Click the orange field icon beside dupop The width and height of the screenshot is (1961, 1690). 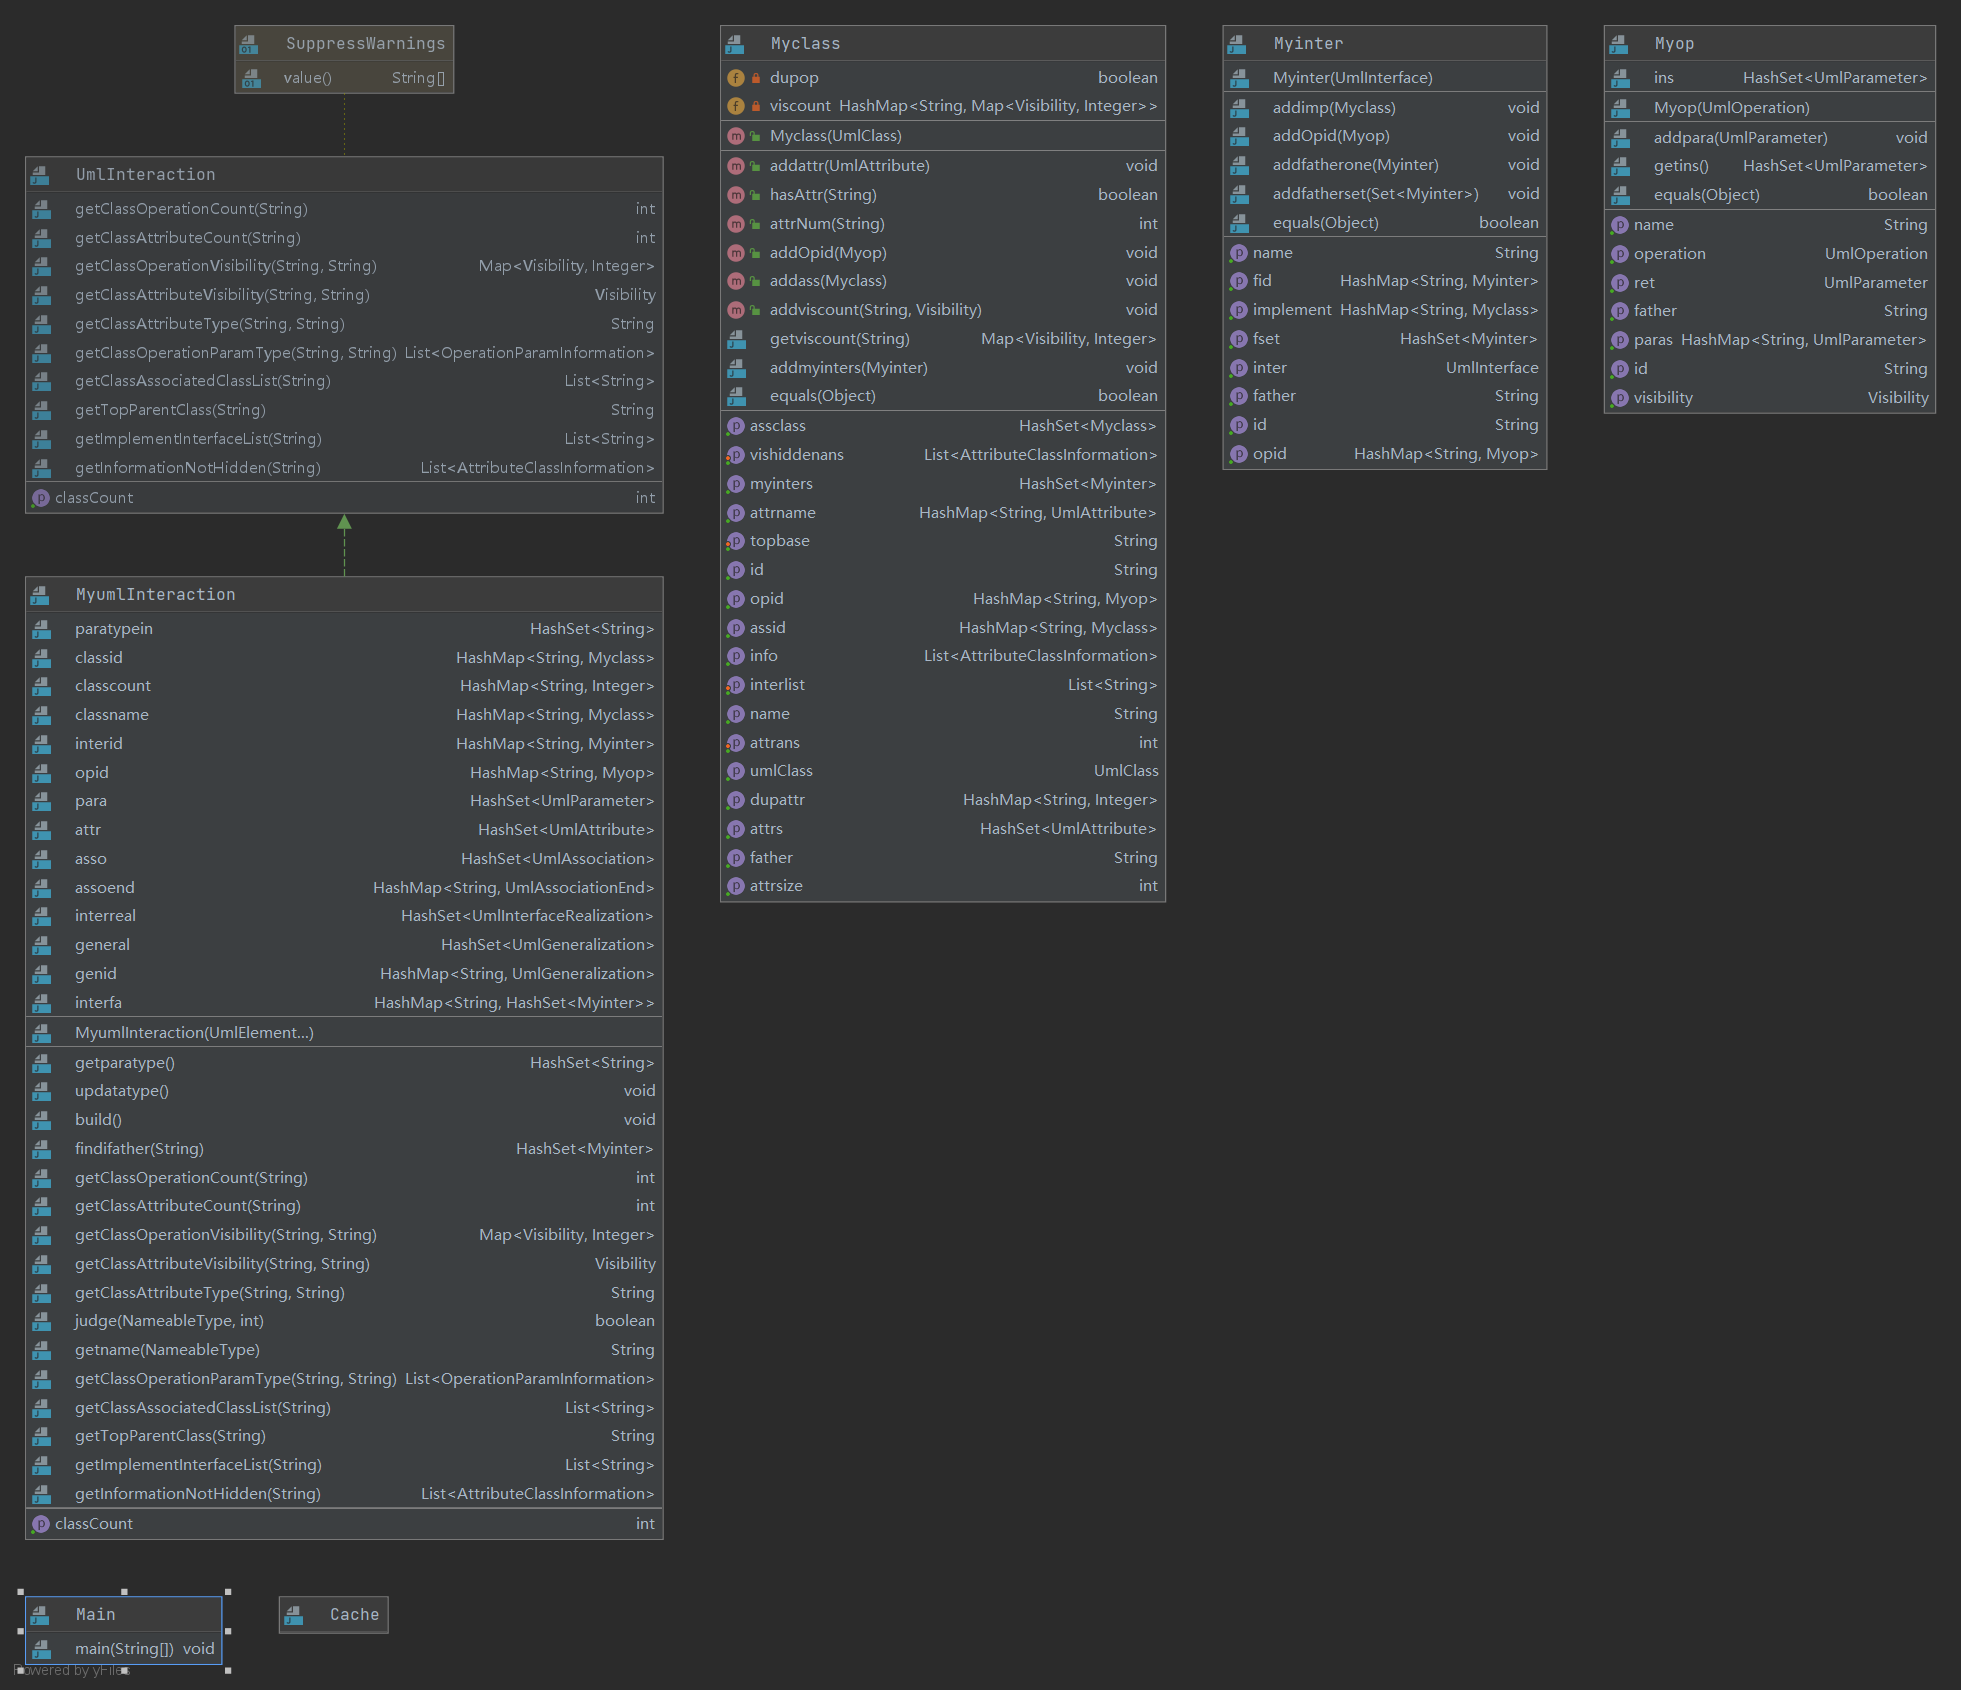(736, 78)
